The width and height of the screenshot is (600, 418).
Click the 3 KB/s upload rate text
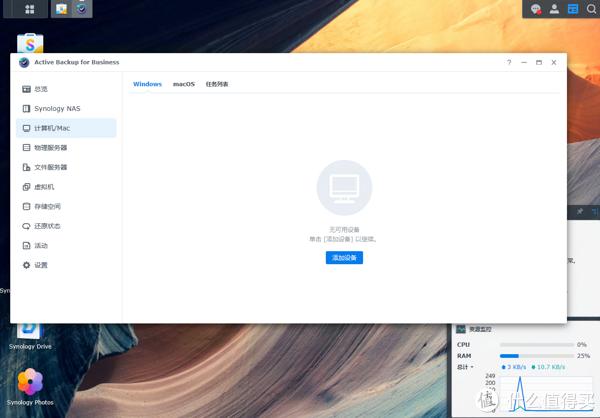(x=517, y=367)
